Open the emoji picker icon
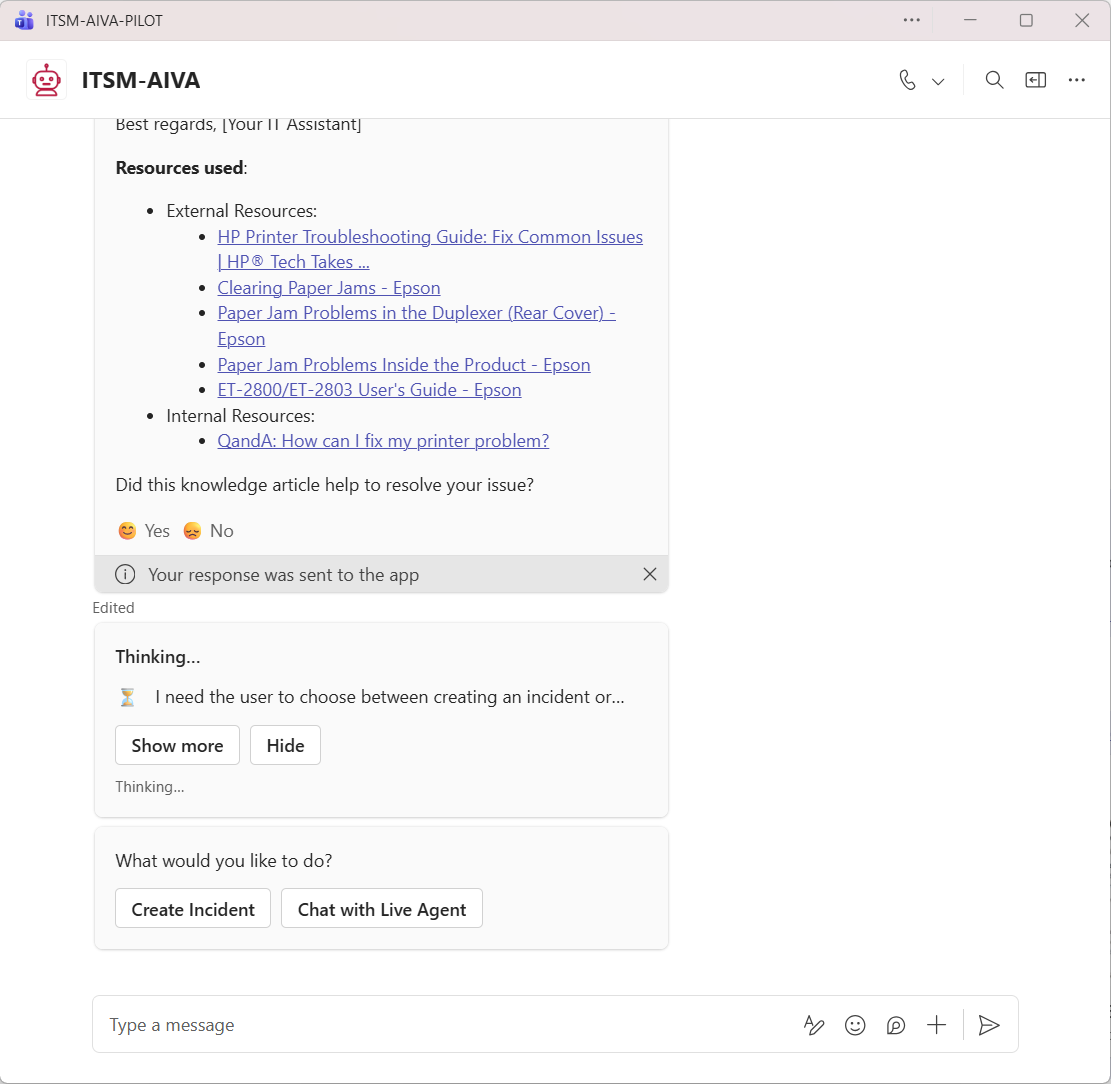The image size is (1111, 1084). click(x=855, y=1025)
